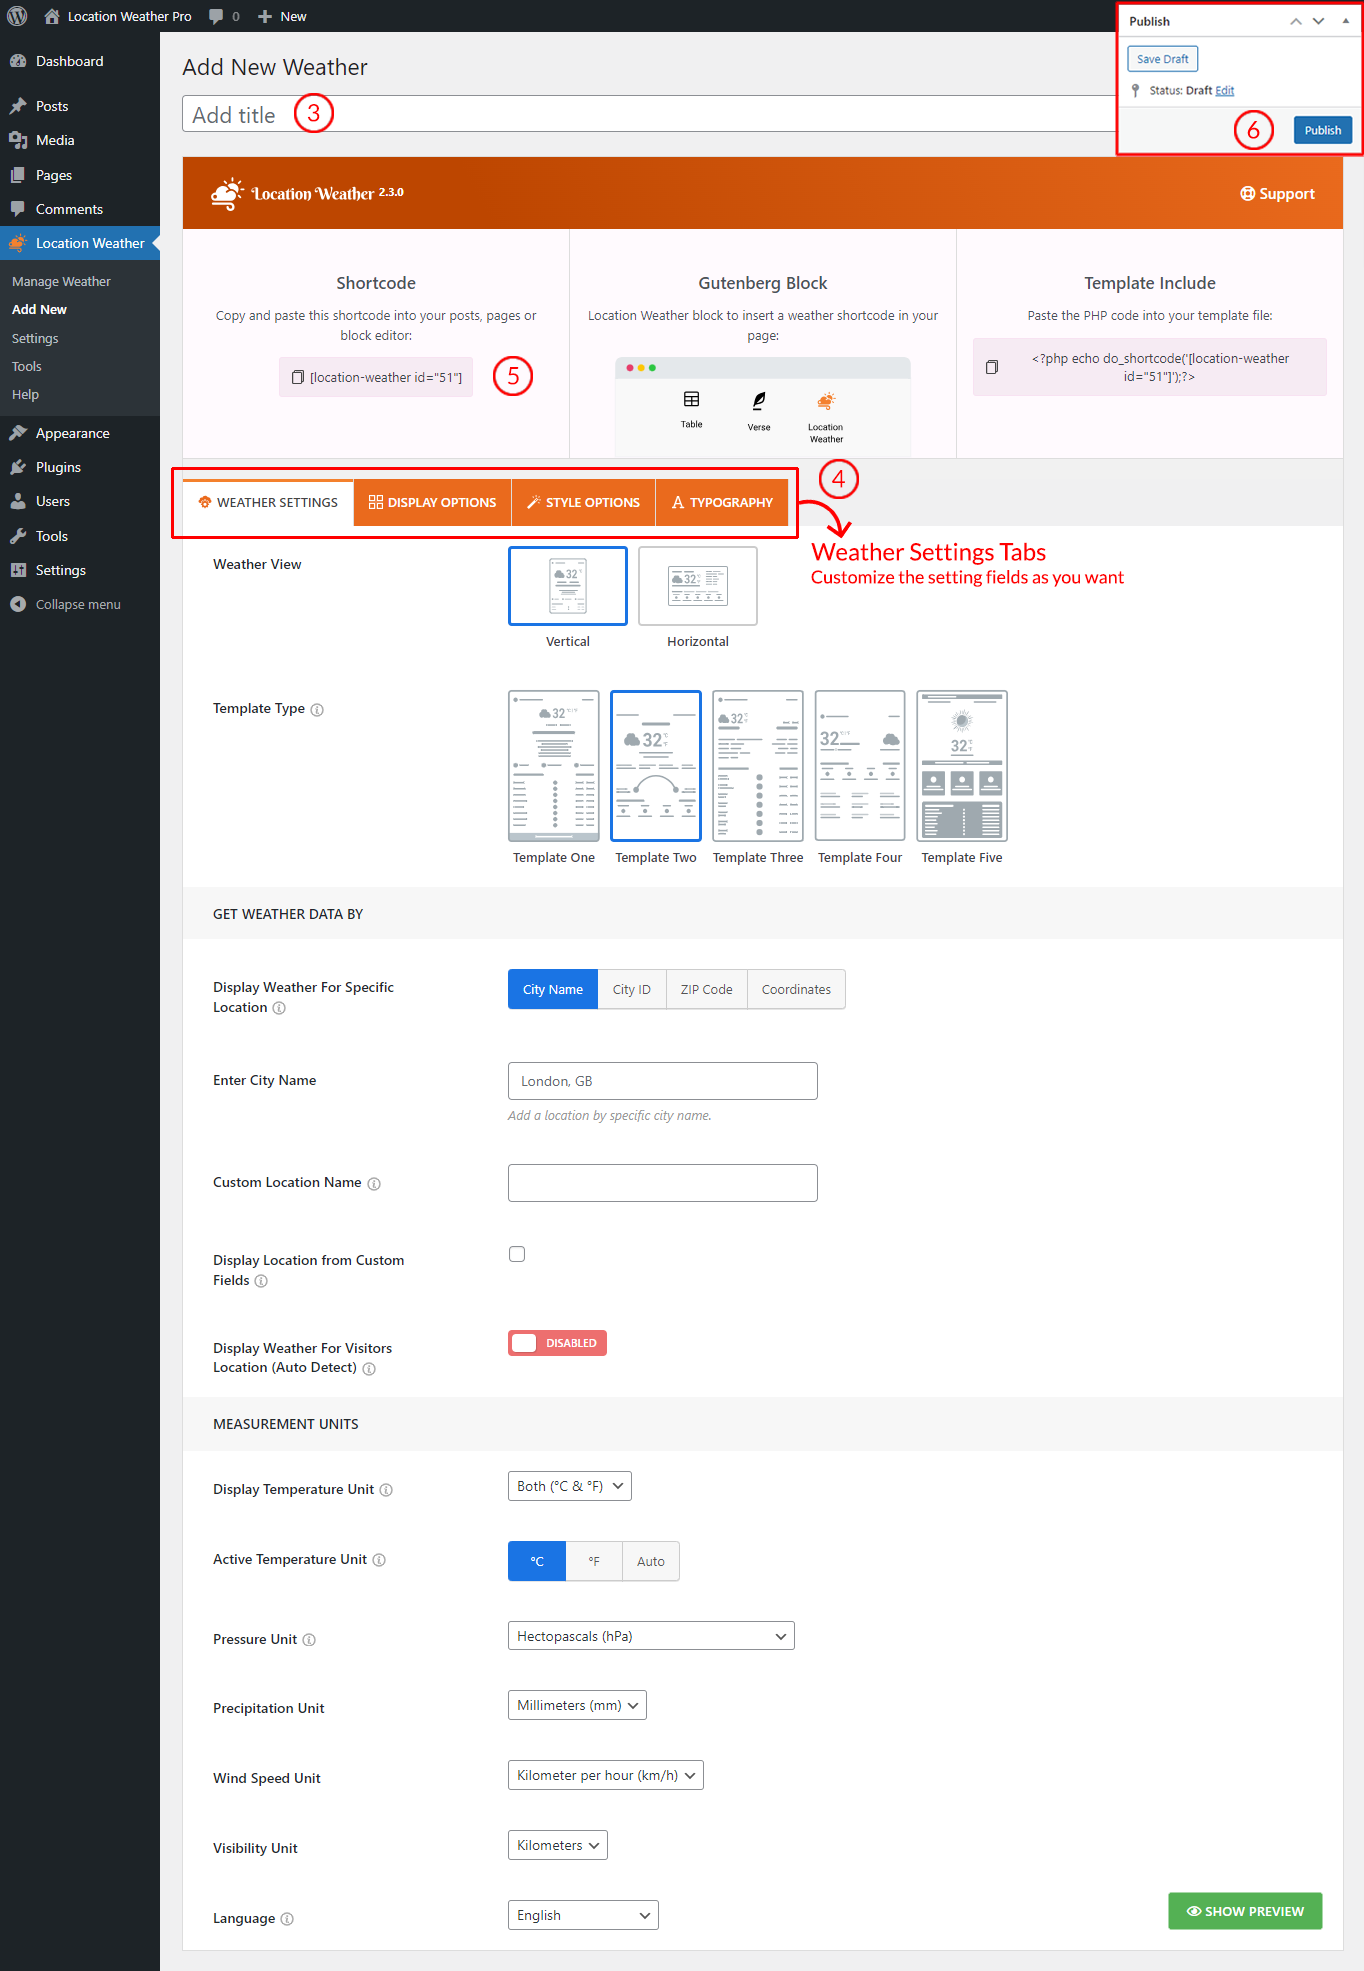Screen dimensions: 1364x1971
Task: Click the Appearance brush icon in sidebar
Action: pos(18,433)
